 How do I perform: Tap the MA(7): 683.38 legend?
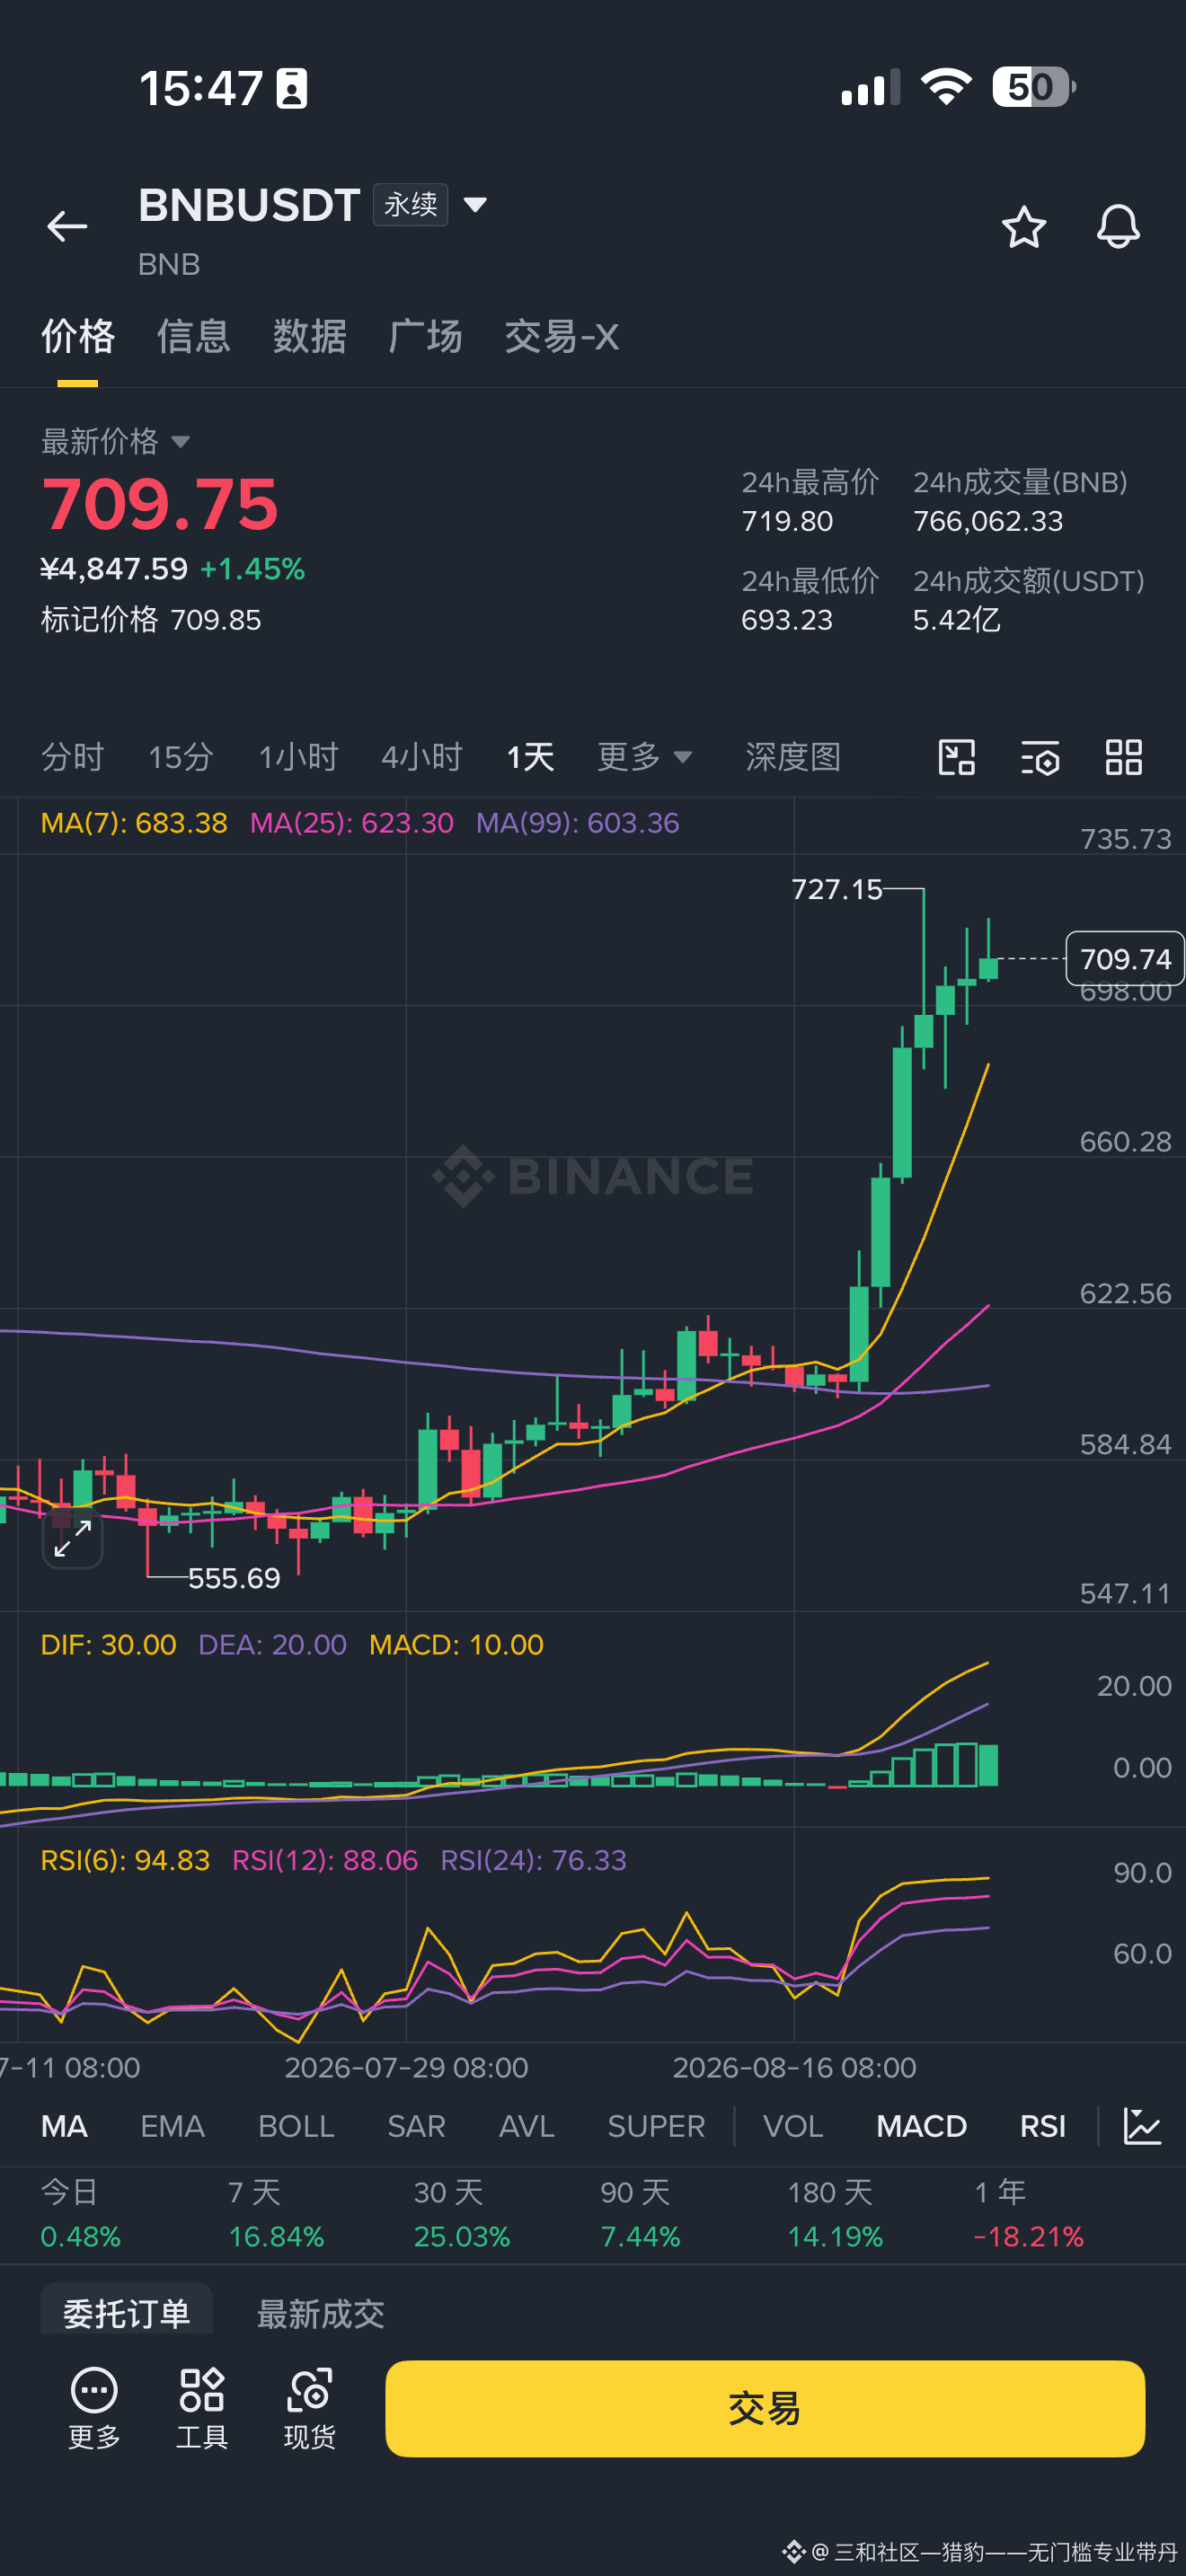pyautogui.click(x=134, y=823)
